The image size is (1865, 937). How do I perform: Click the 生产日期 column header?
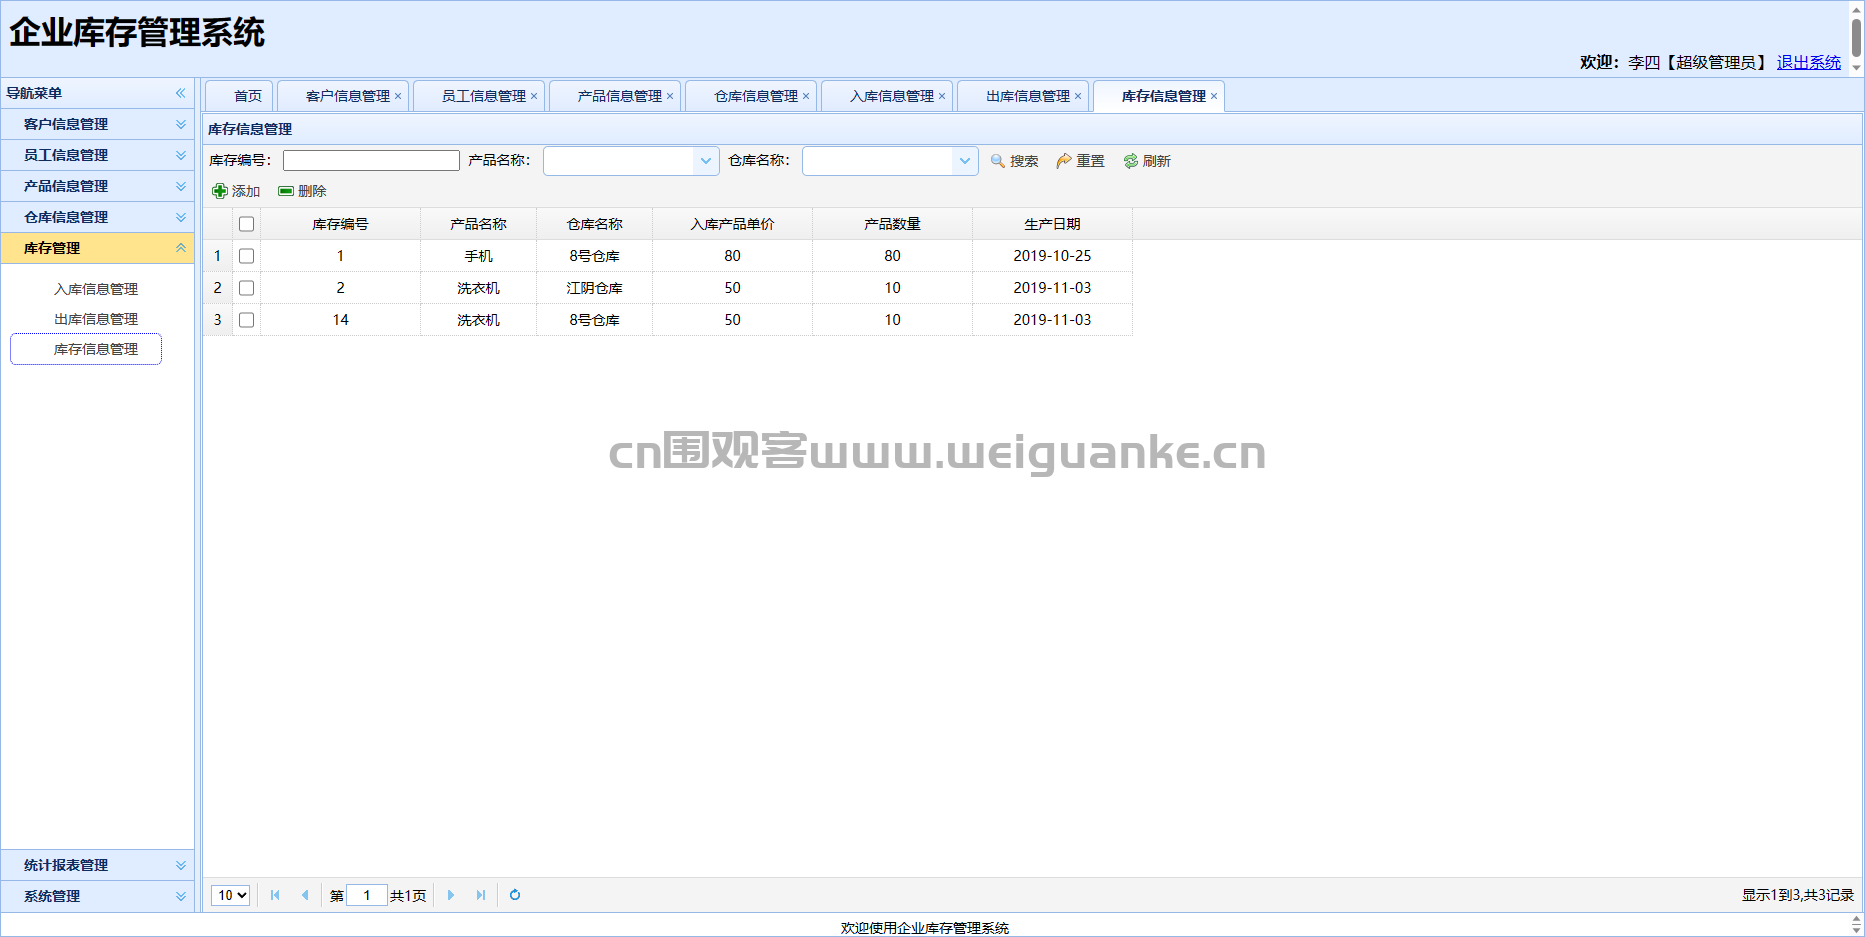click(1052, 224)
